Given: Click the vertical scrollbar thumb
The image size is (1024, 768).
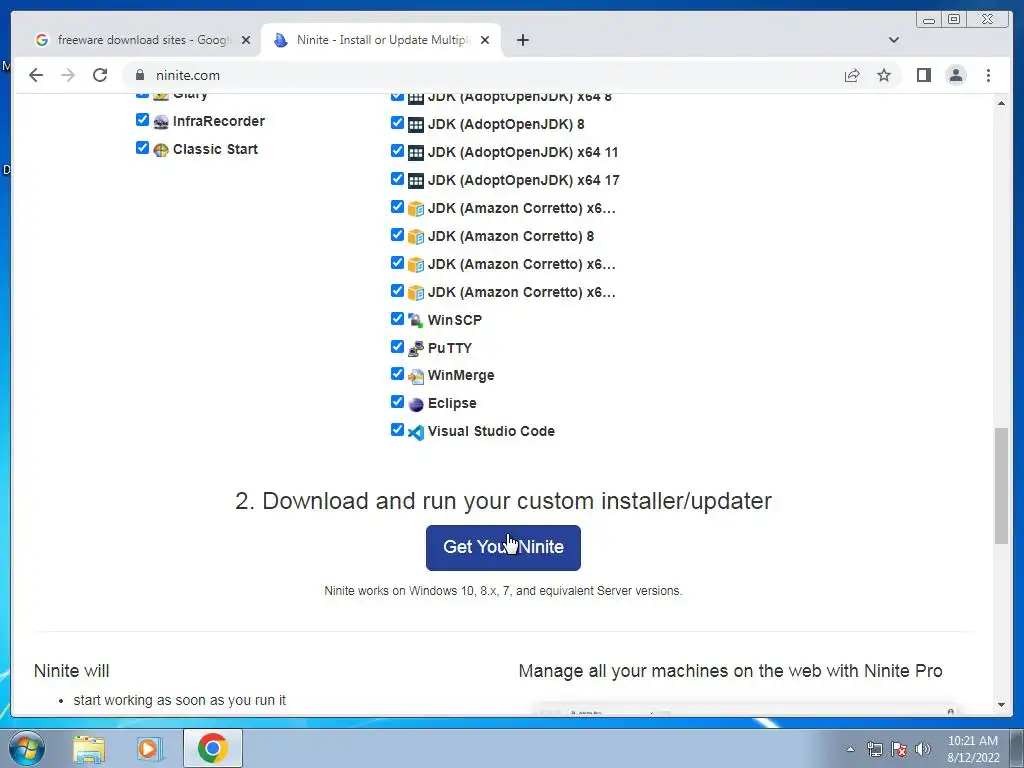Looking at the screenshot, I should [x=1001, y=486].
